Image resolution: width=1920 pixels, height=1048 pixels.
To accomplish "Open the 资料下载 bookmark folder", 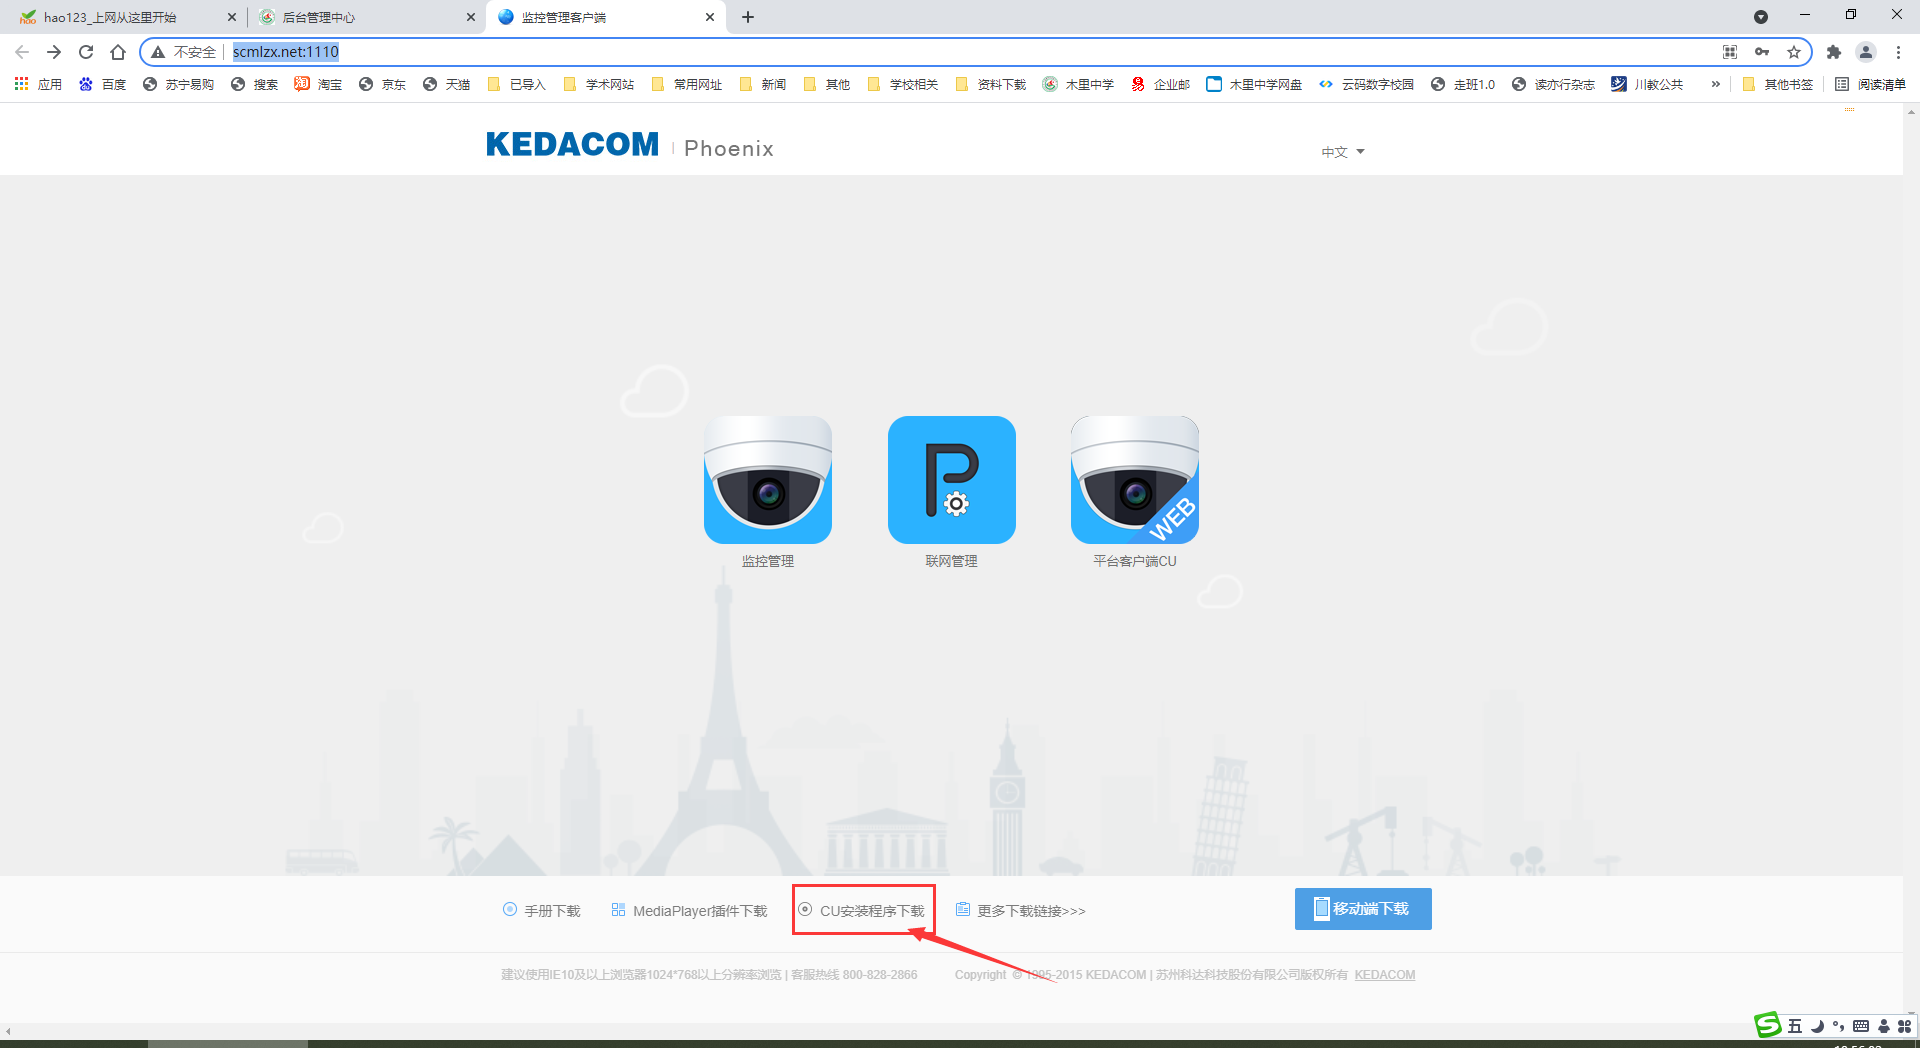I will [x=990, y=84].
